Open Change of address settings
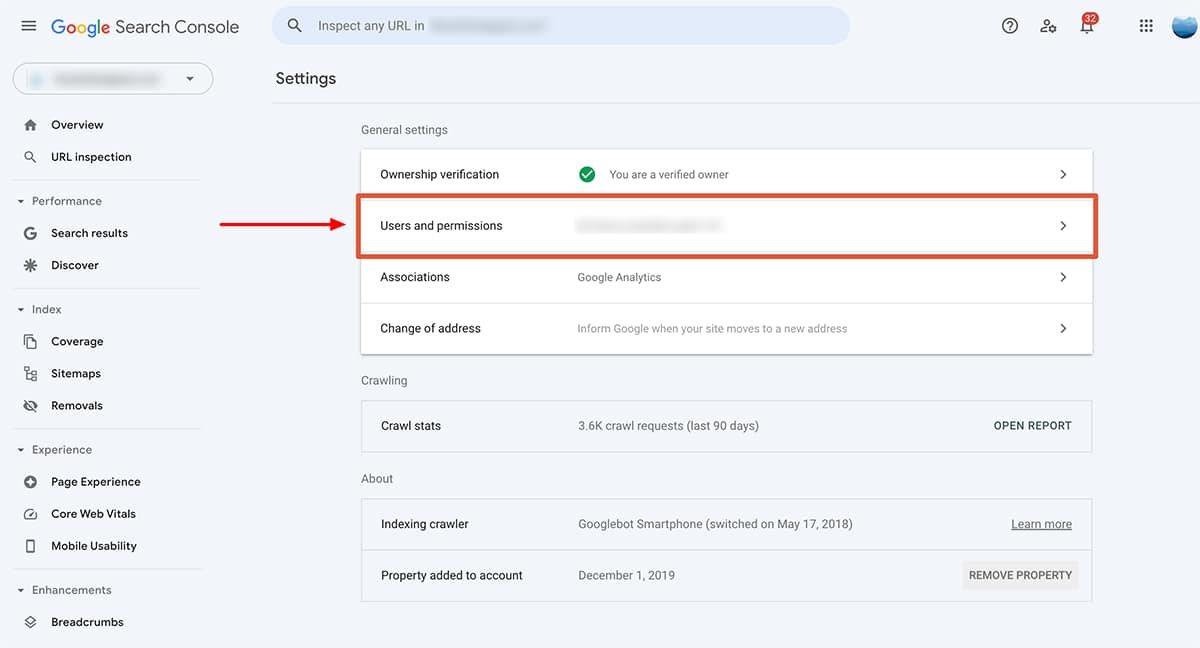Image resolution: width=1200 pixels, height=648 pixels. point(726,328)
